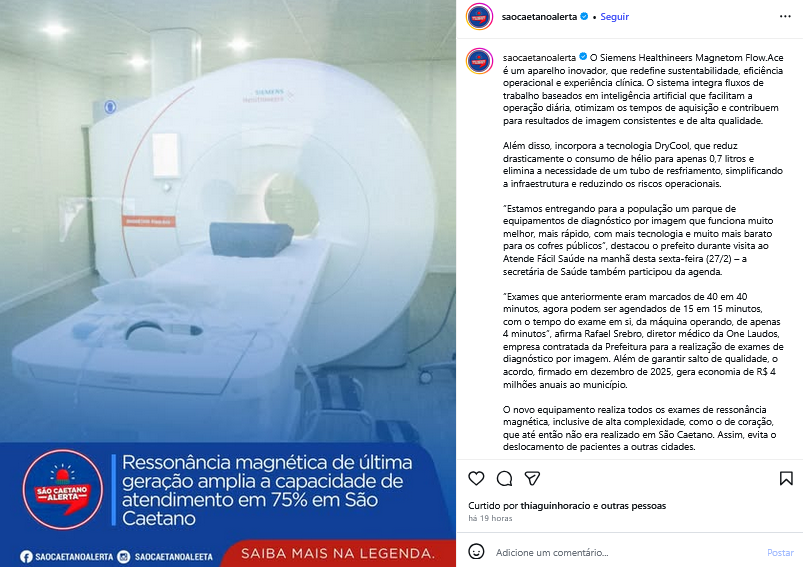Open comments via speech bubble icon
The height and width of the screenshot is (567, 803).
(504, 478)
